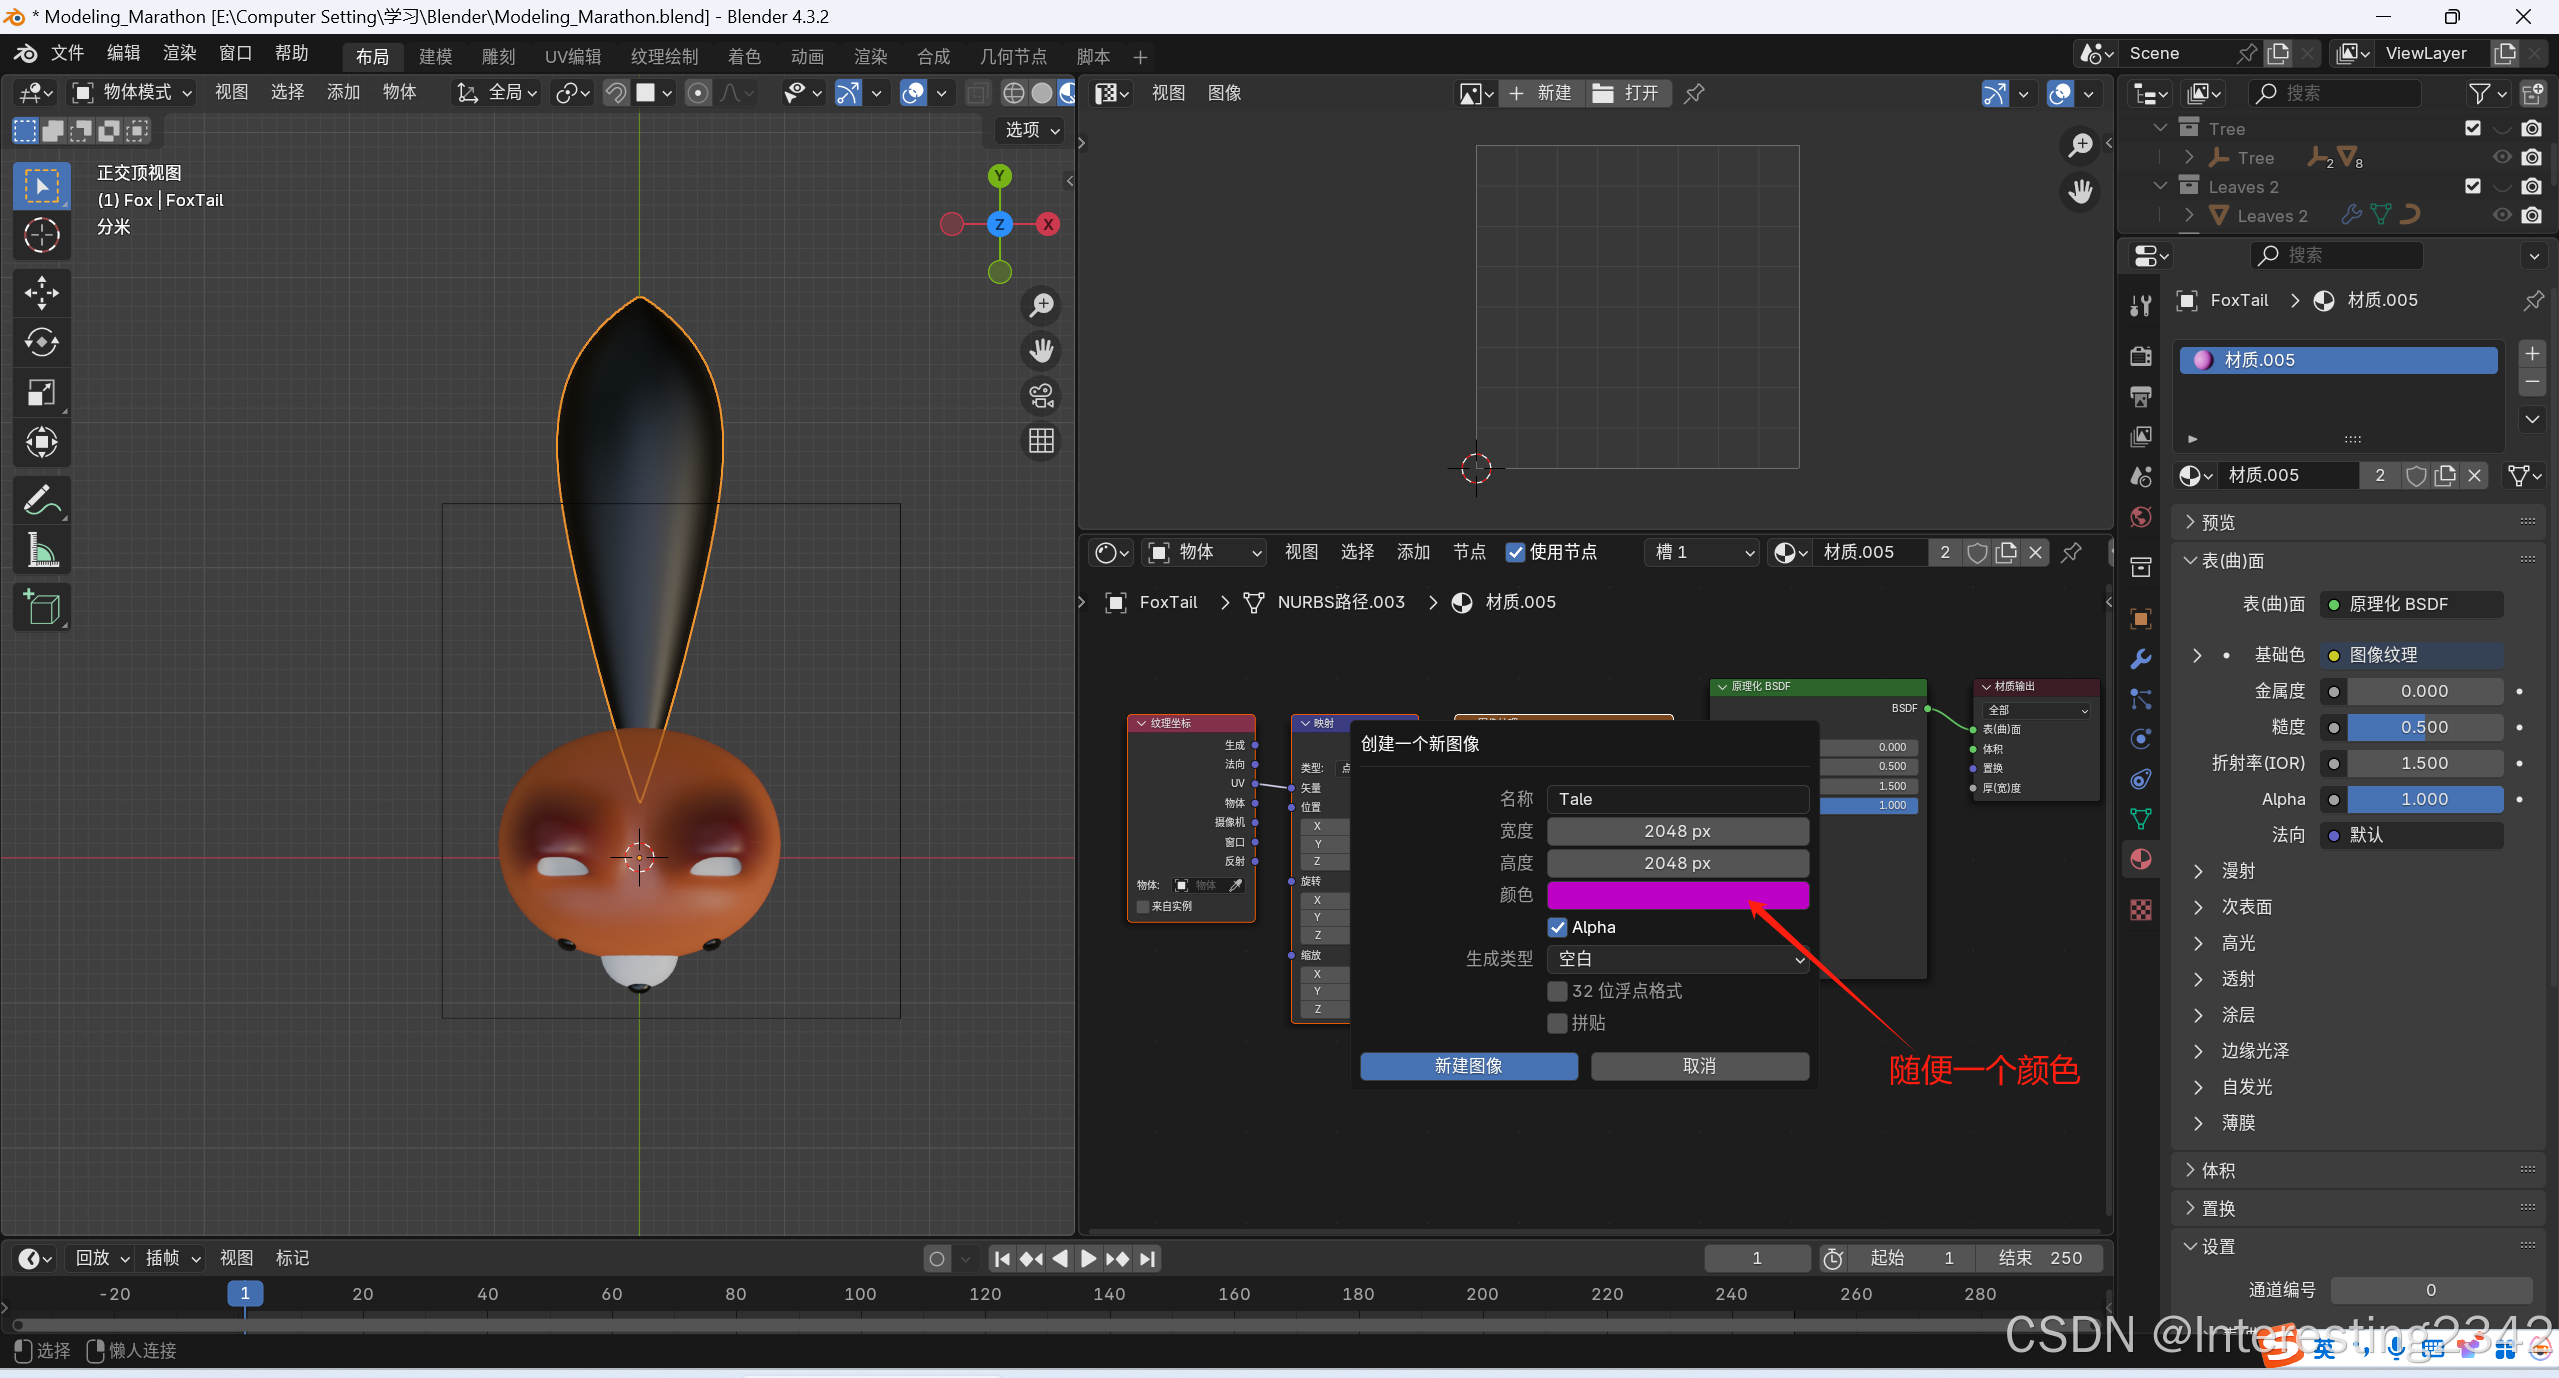The width and height of the screenshot is (2559, 1378).
Task: Click the 取消 button in dialog
Action: coord(1699,1066)
